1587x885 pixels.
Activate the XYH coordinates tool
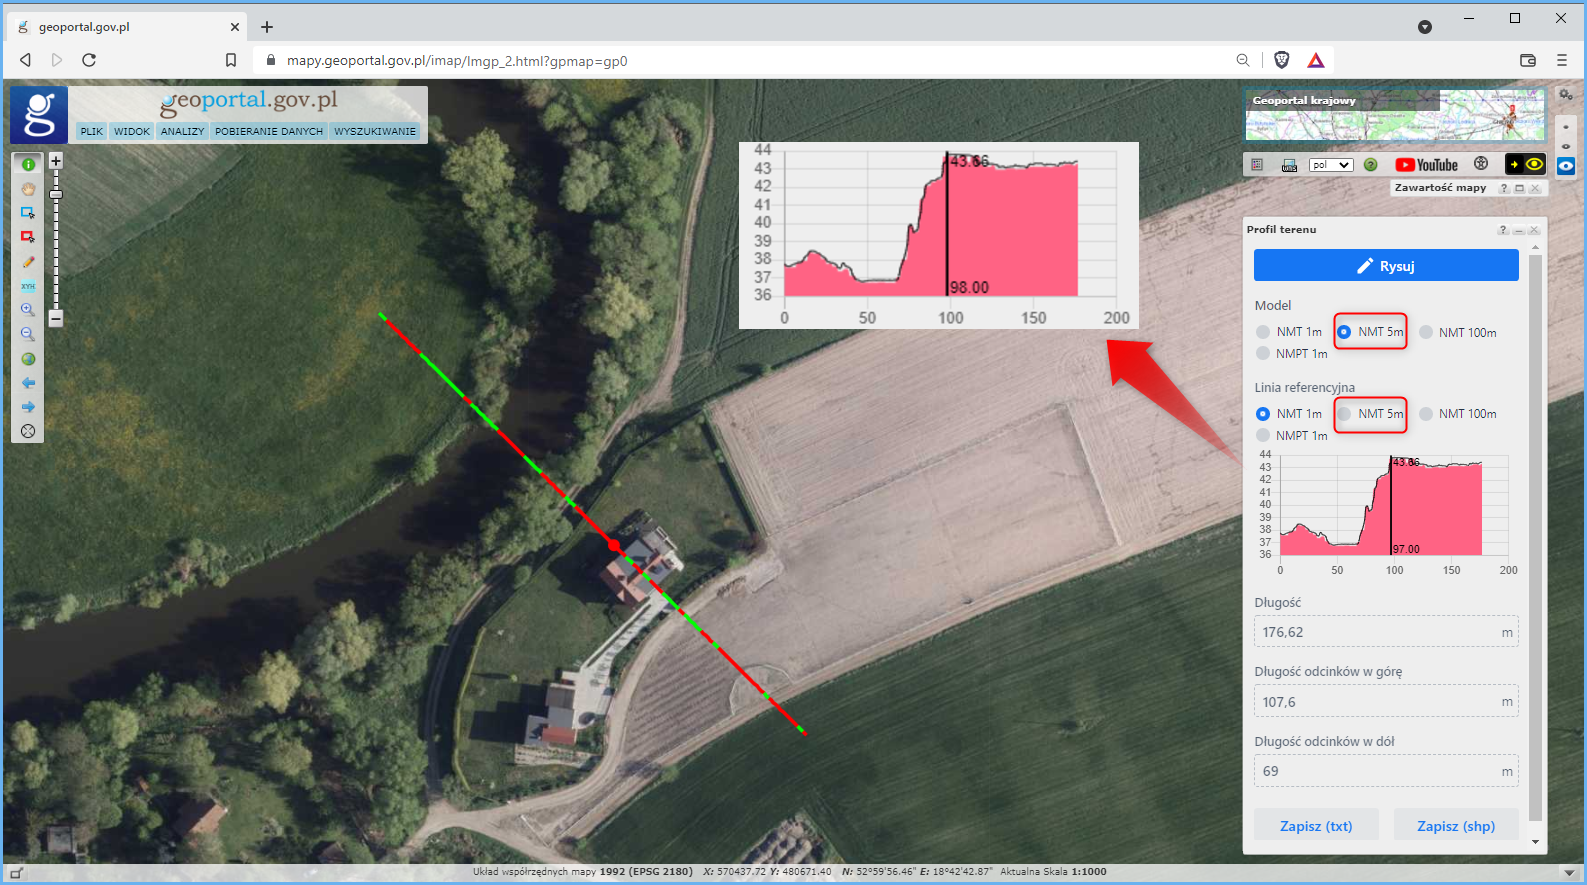(x=28, y=286)
